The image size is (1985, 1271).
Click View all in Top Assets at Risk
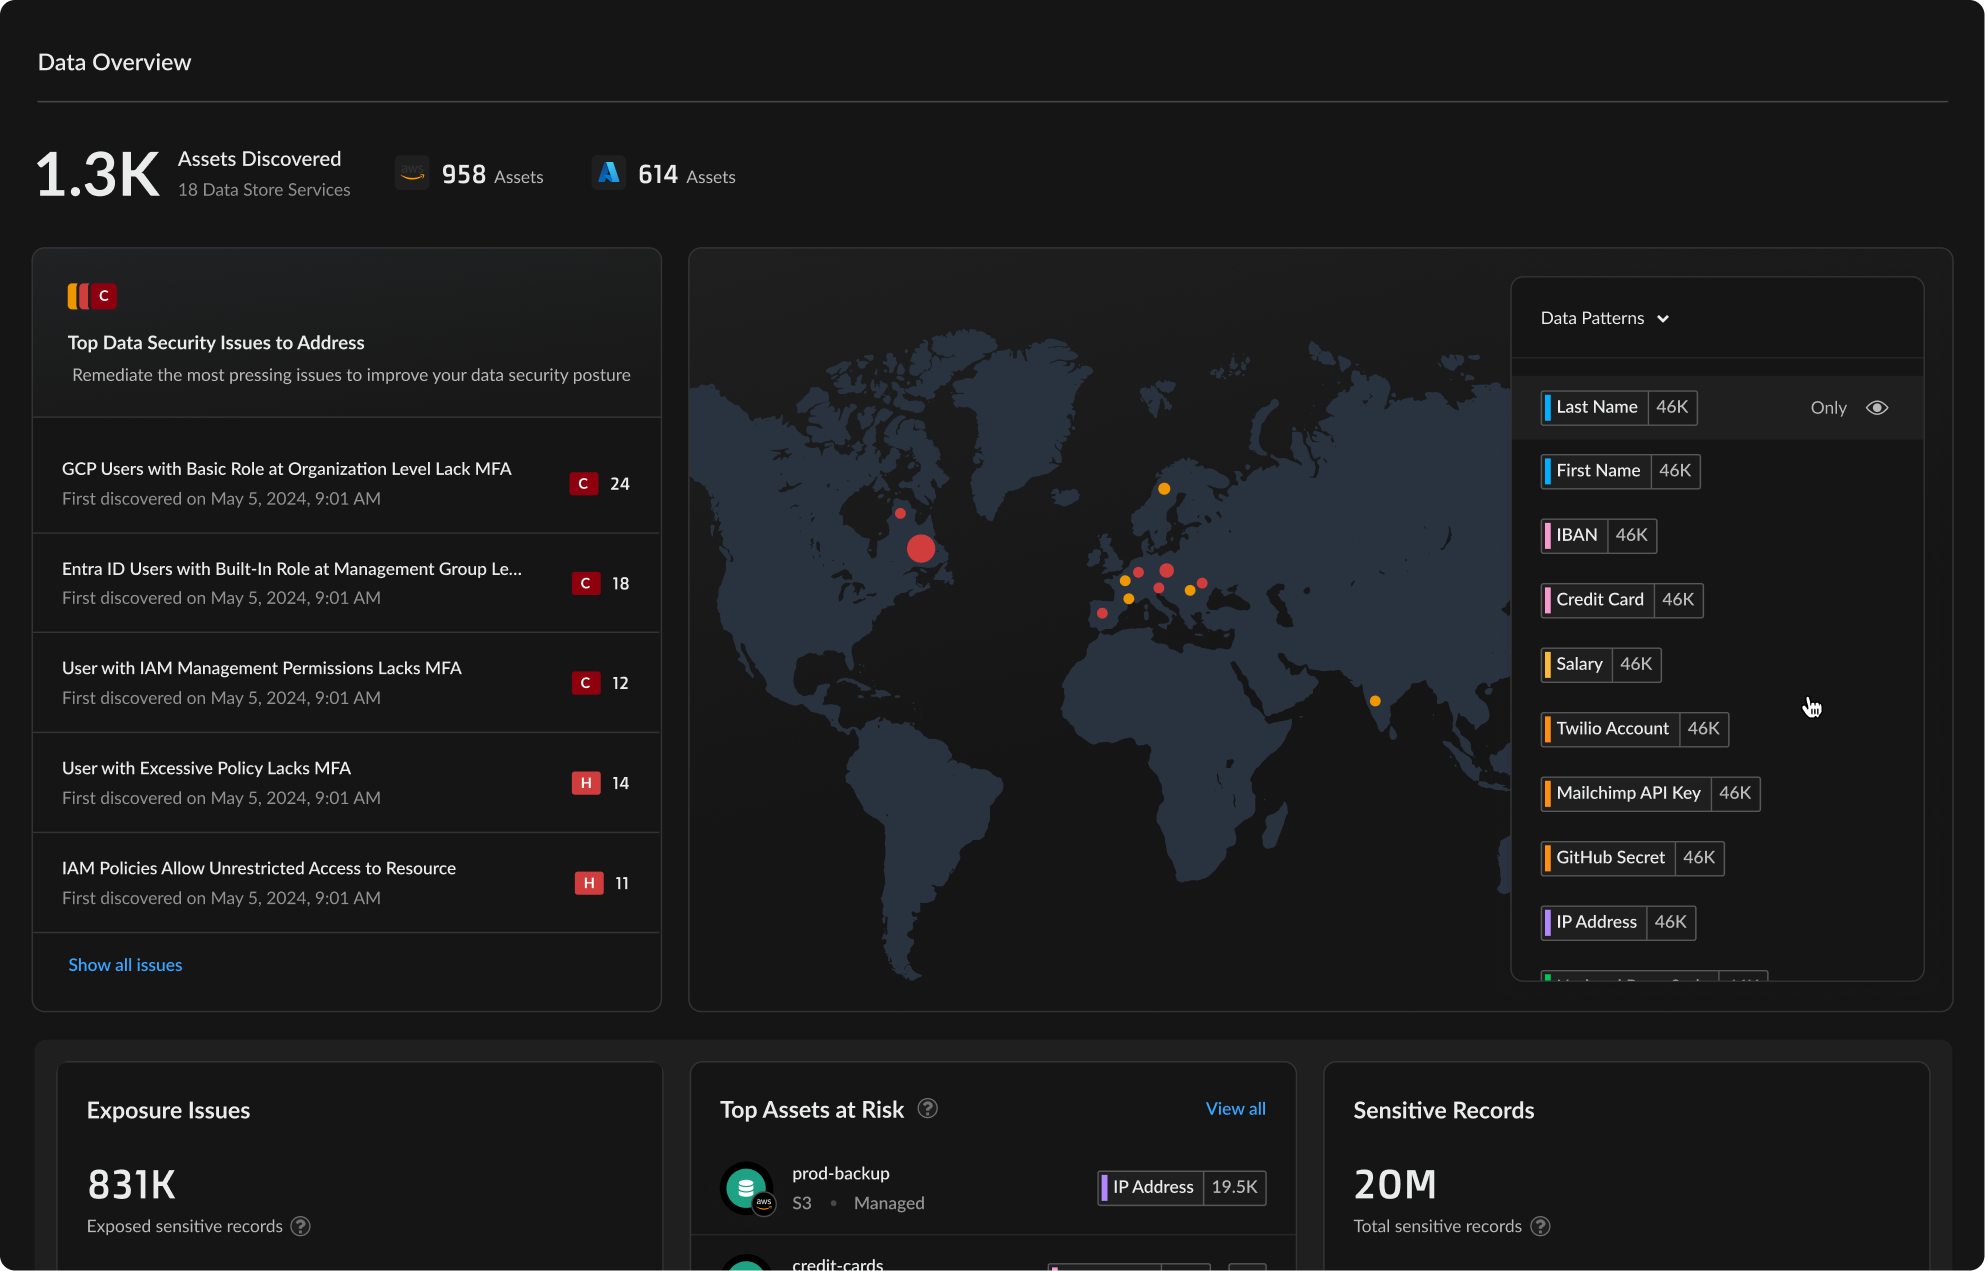[1235, 1109]
